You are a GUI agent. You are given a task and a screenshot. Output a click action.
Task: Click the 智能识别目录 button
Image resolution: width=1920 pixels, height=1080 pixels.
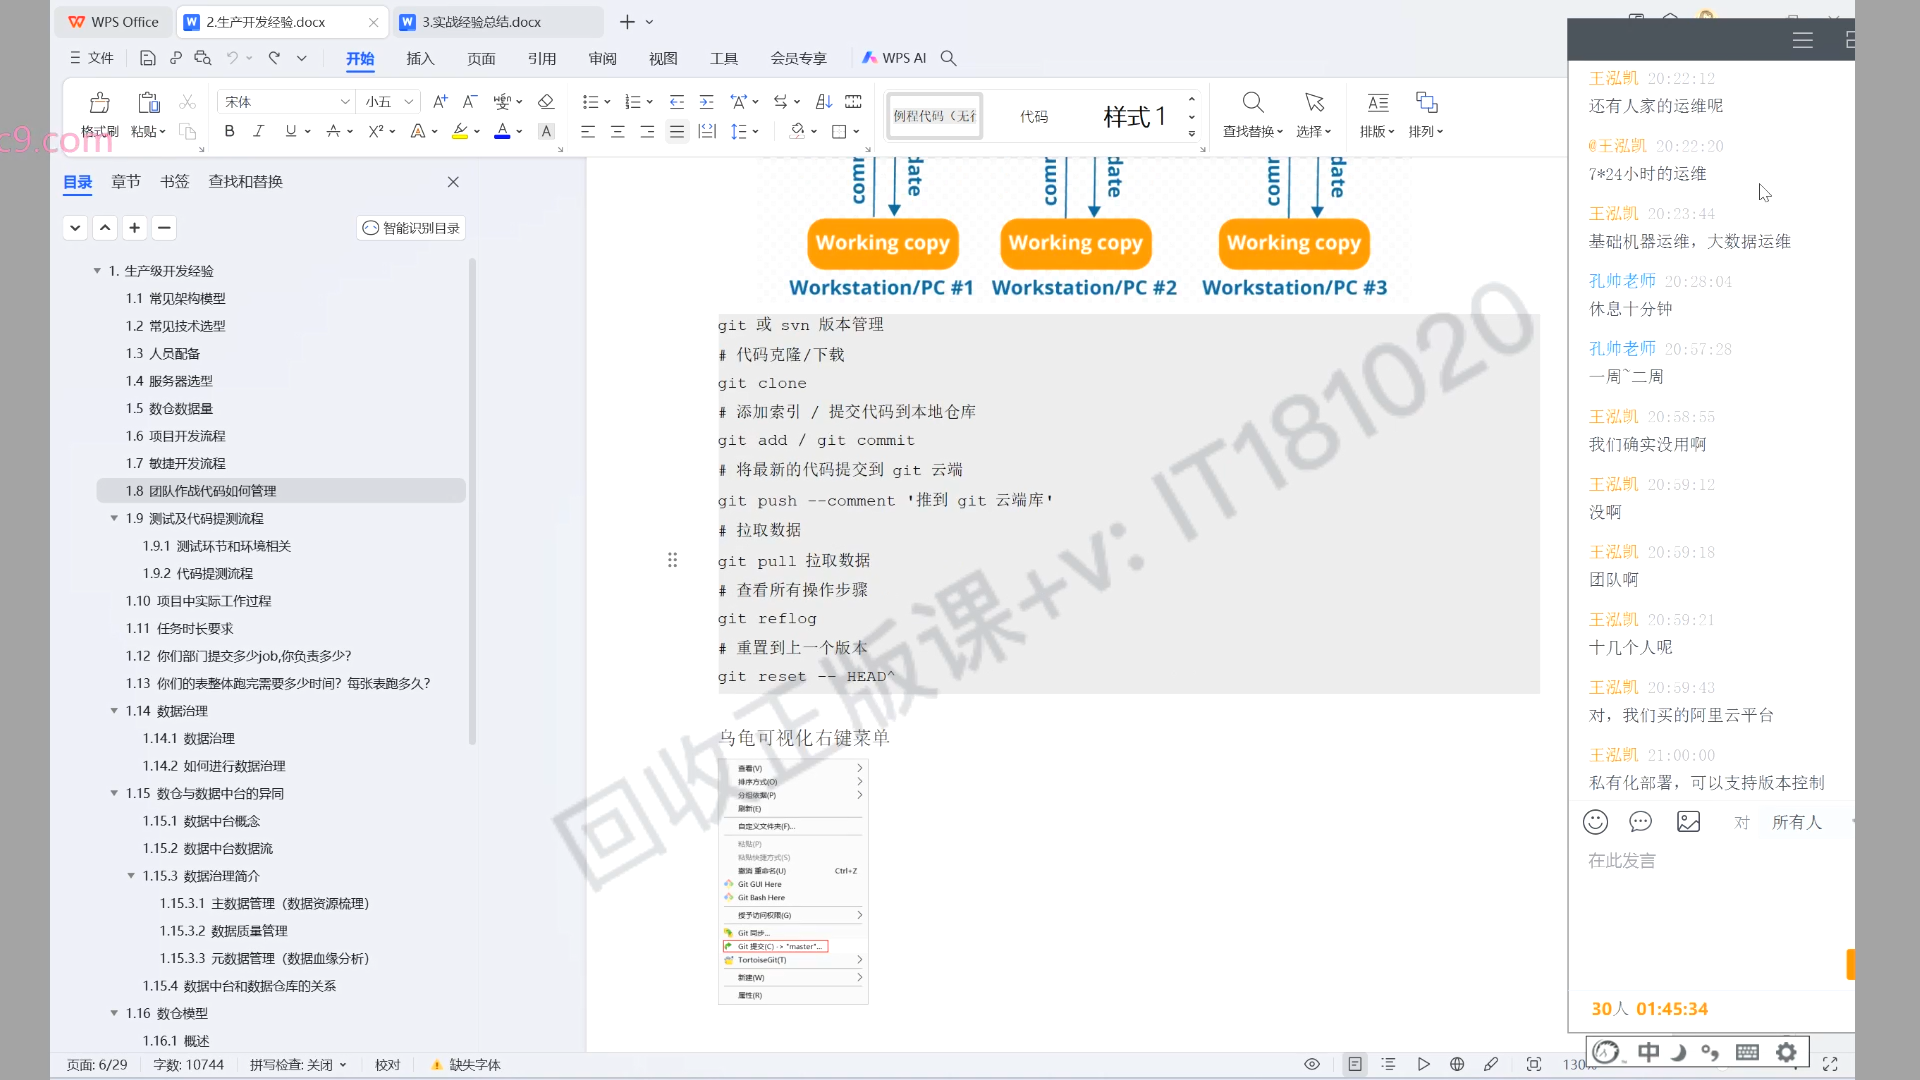411,228
